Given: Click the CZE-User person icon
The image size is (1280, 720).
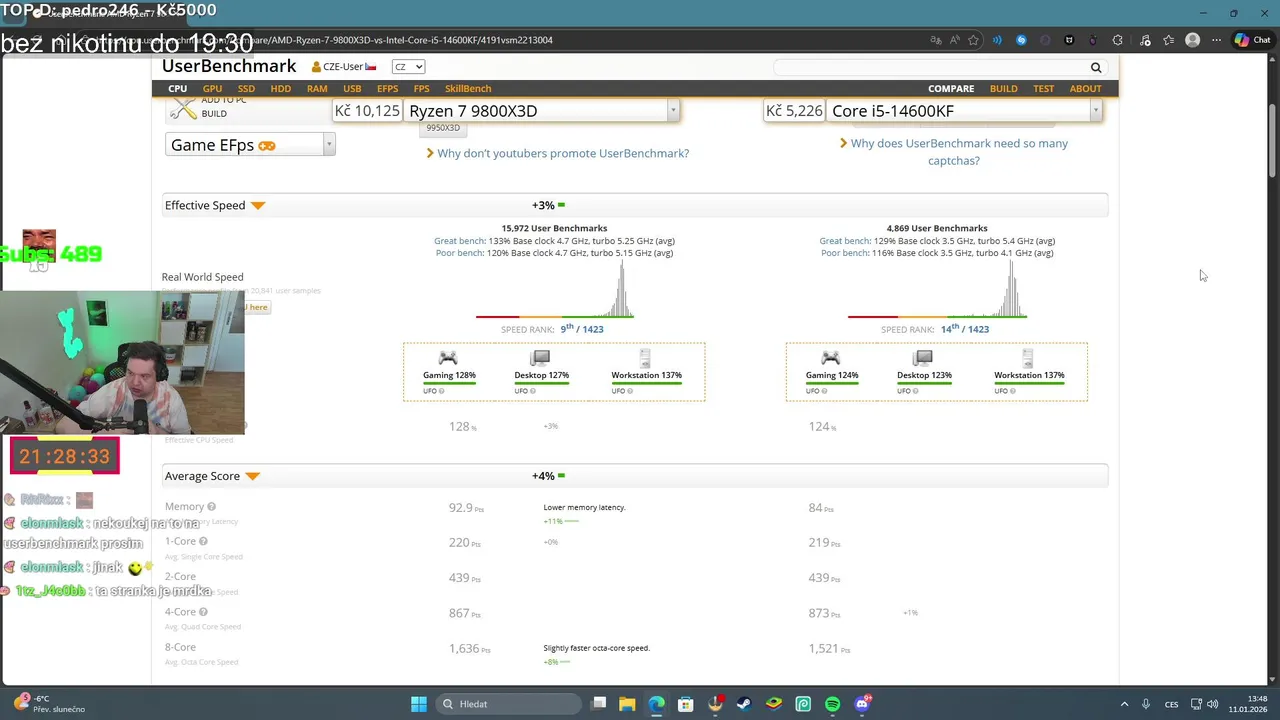Looking at the screenshot, I should 316,67.
